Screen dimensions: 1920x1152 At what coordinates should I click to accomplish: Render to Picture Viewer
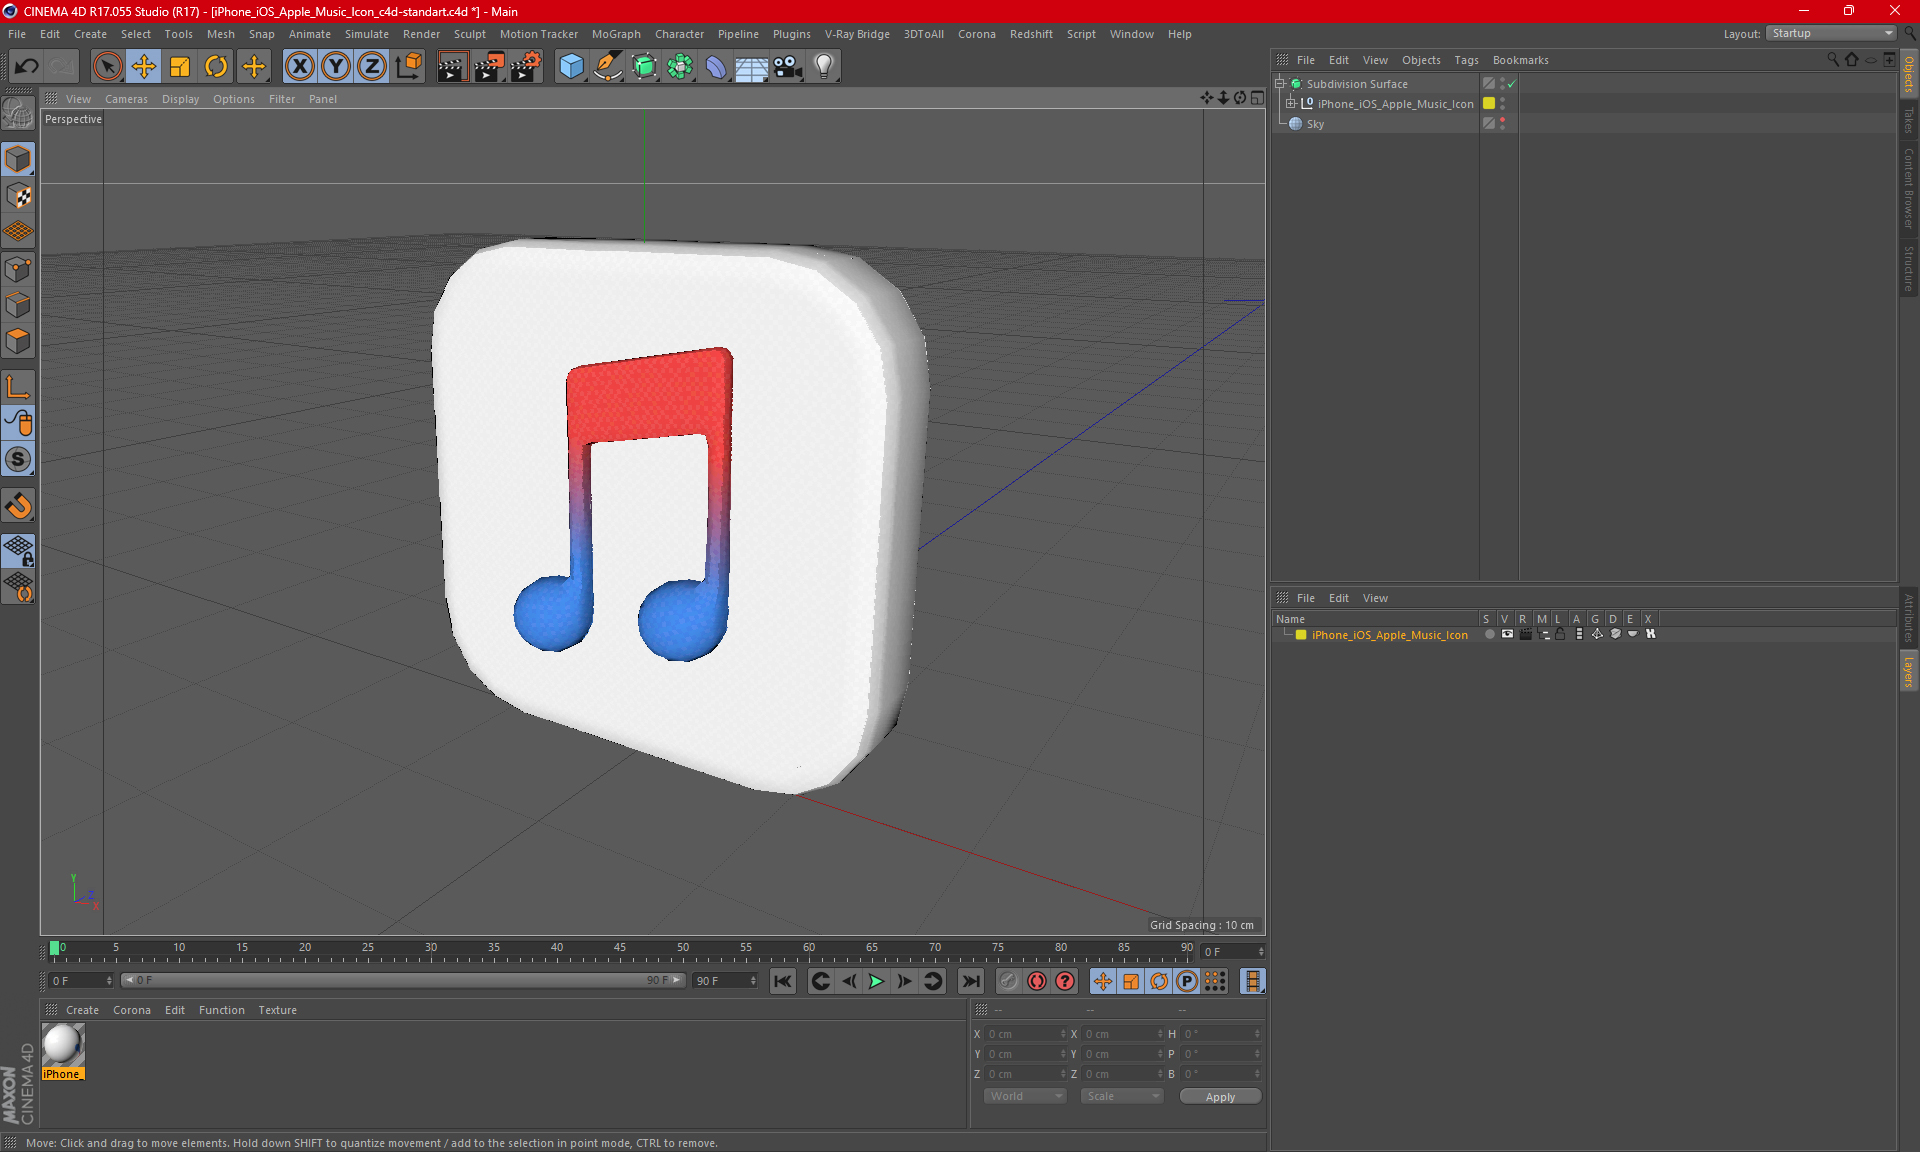tap(489, 67)
